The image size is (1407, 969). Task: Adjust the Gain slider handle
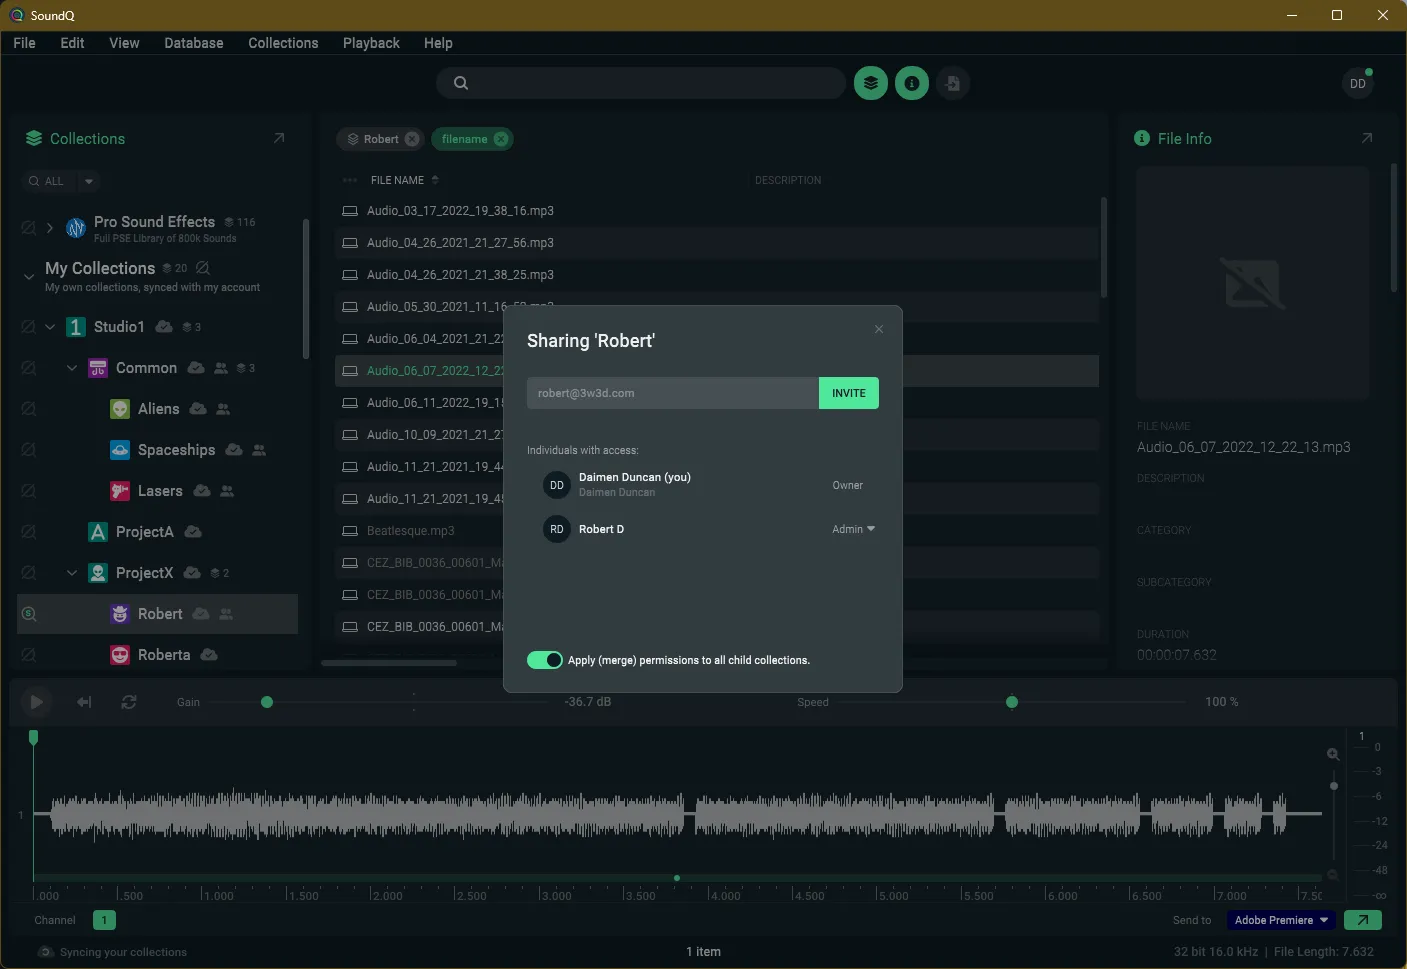coord(267,702)
